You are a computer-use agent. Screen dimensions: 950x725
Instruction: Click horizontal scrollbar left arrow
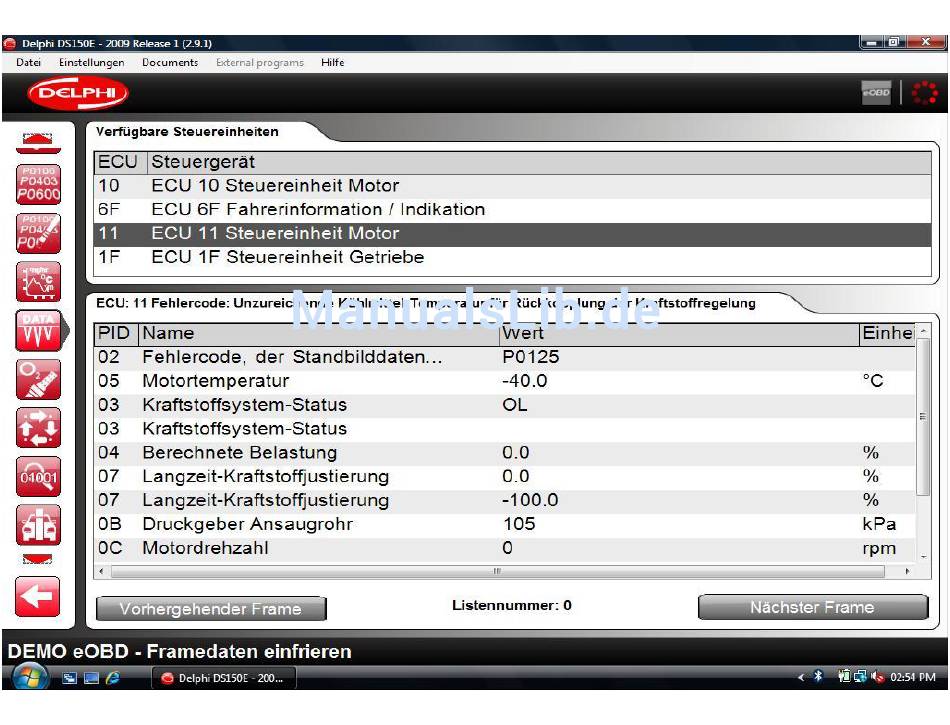[x=101, y=571]
